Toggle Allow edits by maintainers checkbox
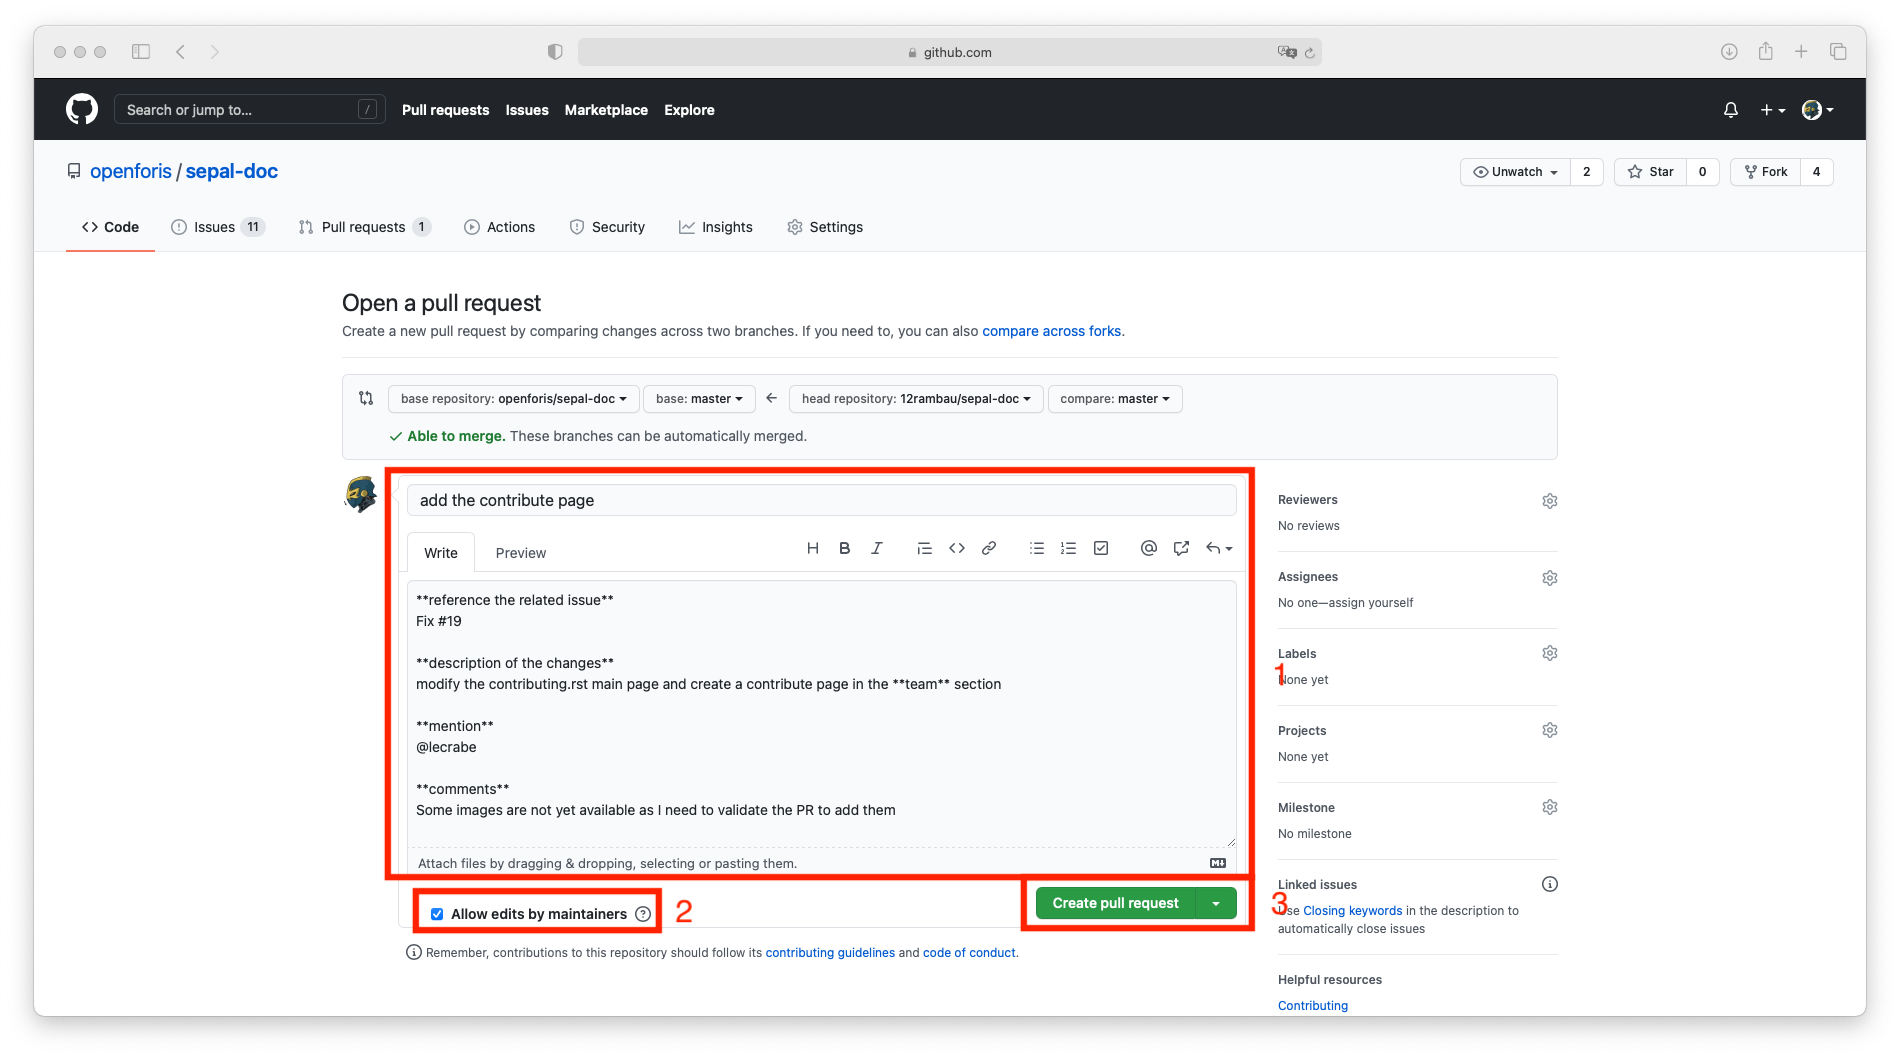The height and width of the screenshot is (1058, 1900). [437, 914]
